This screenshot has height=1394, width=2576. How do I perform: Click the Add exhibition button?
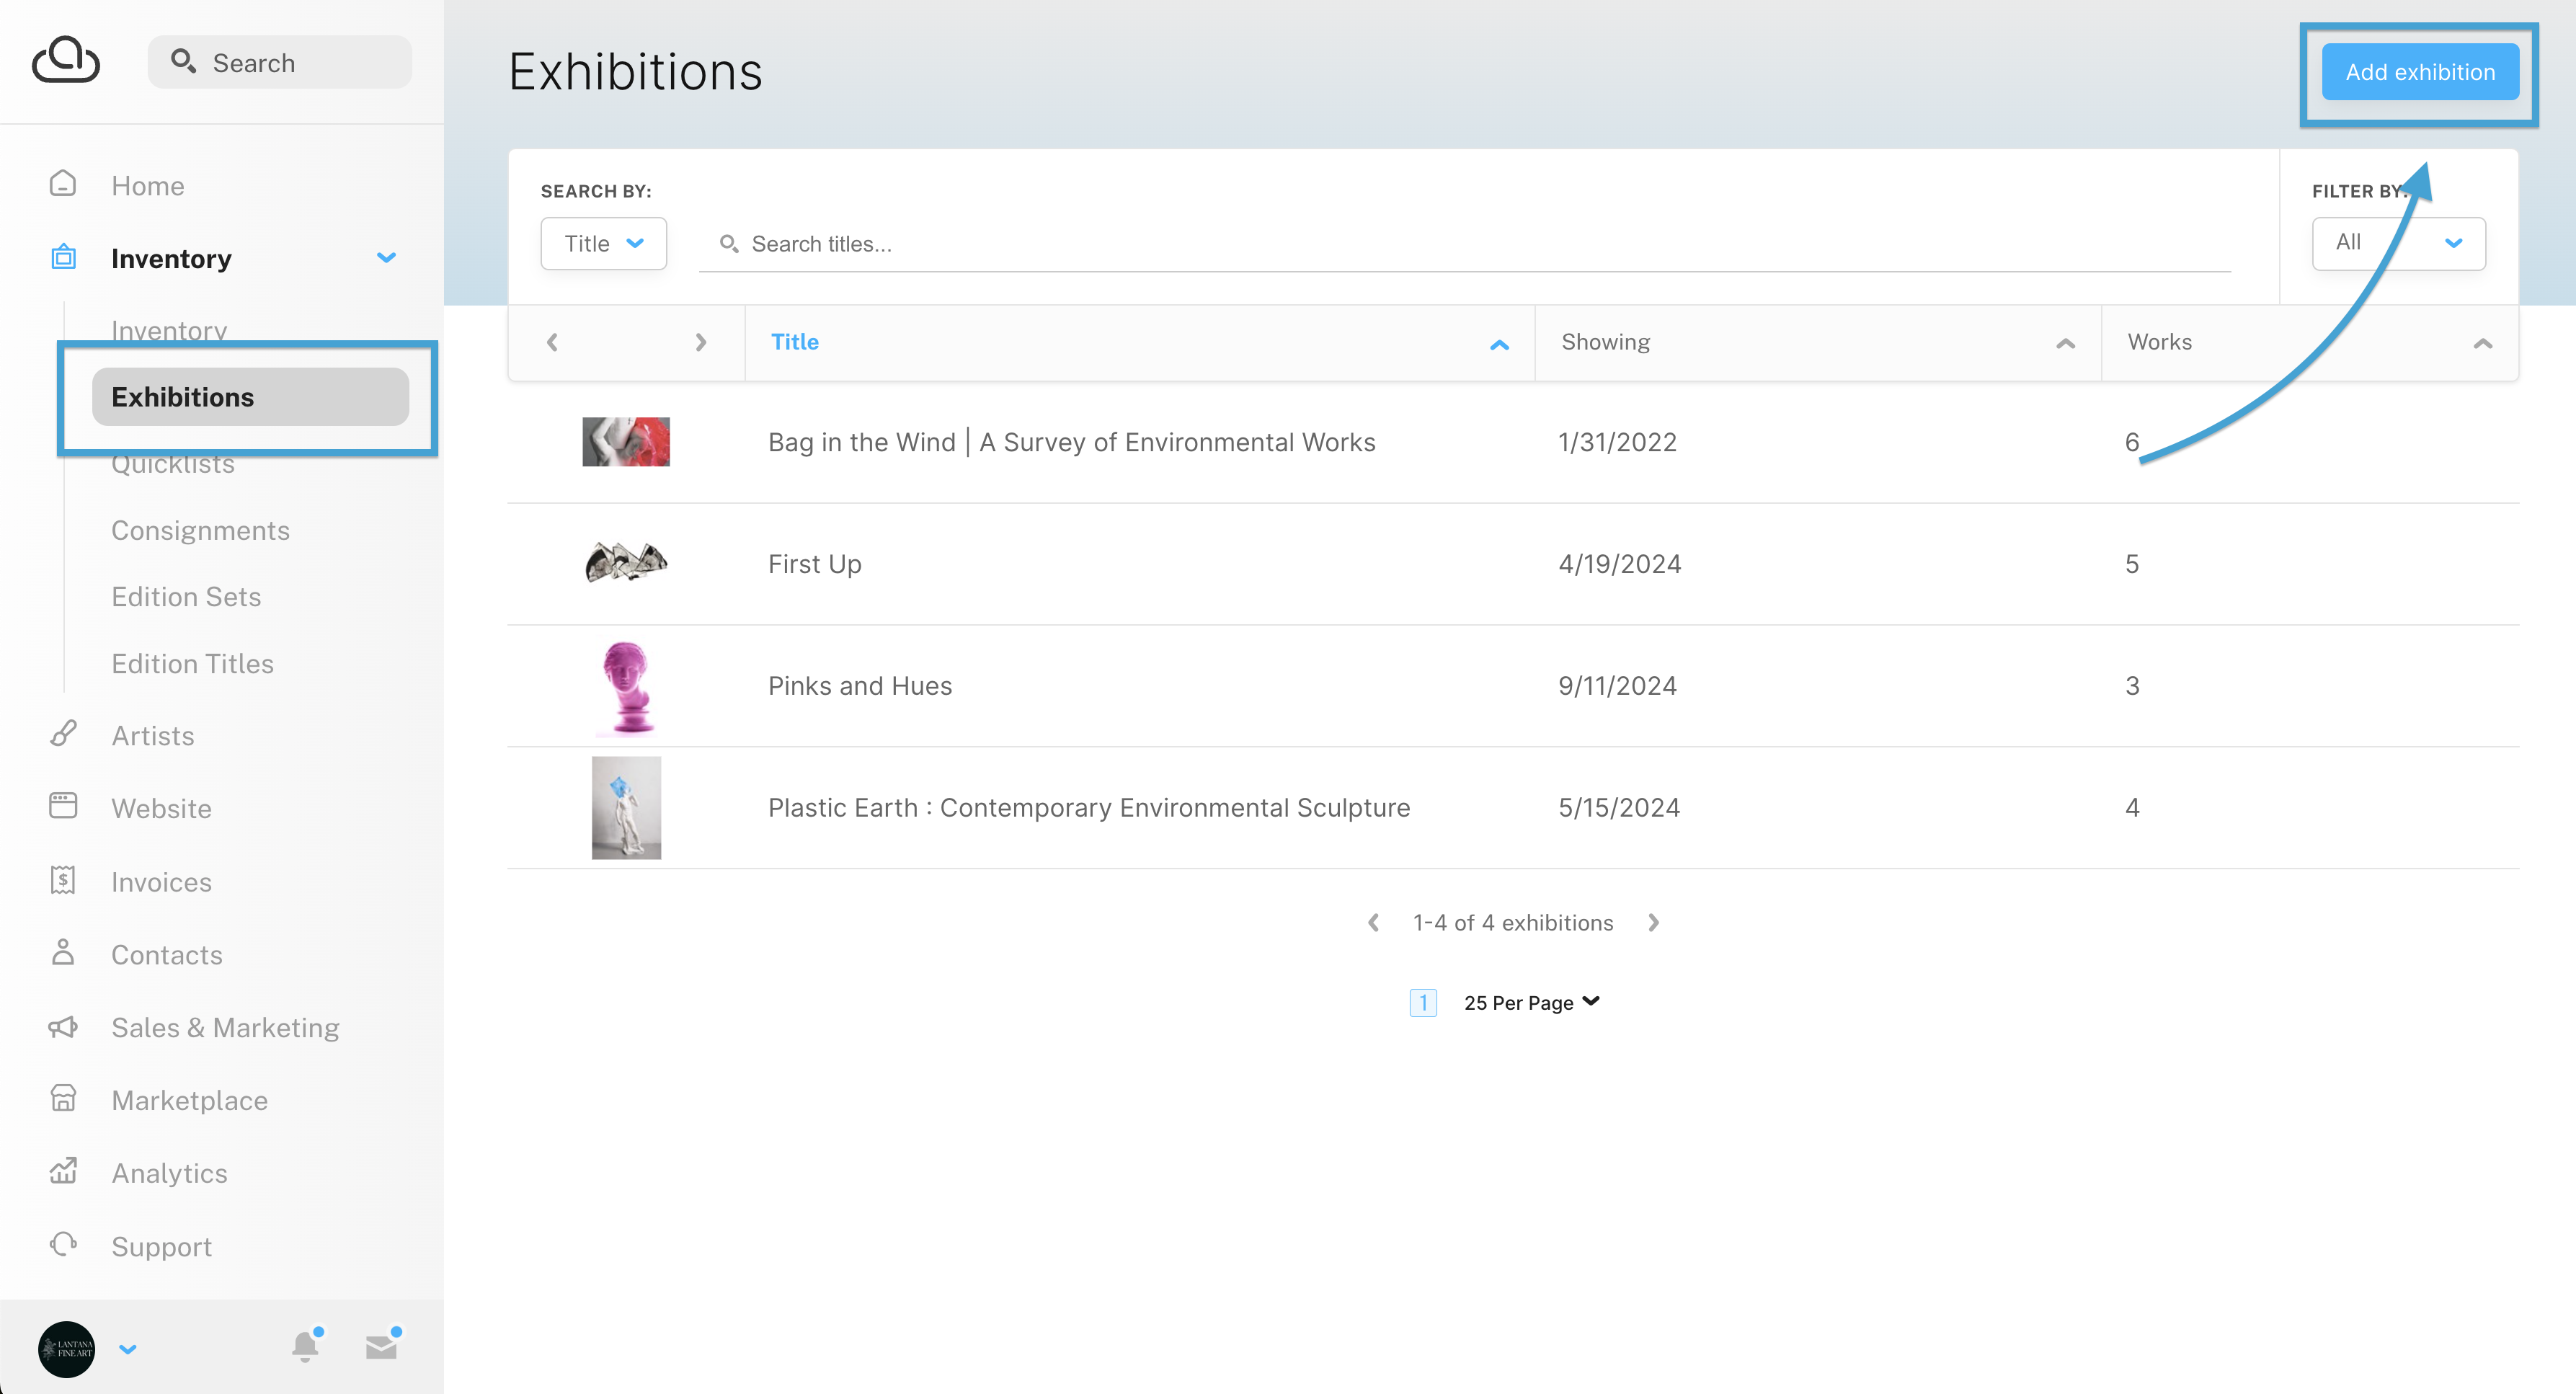(2421, 71)
